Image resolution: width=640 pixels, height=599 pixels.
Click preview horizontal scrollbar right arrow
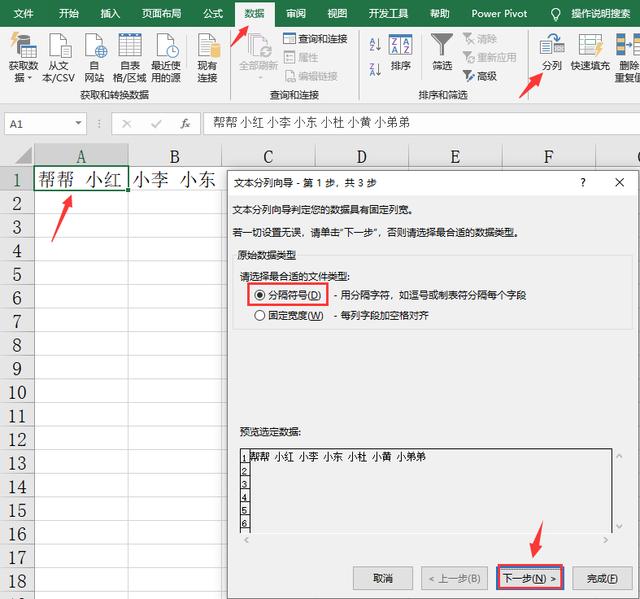606,540
